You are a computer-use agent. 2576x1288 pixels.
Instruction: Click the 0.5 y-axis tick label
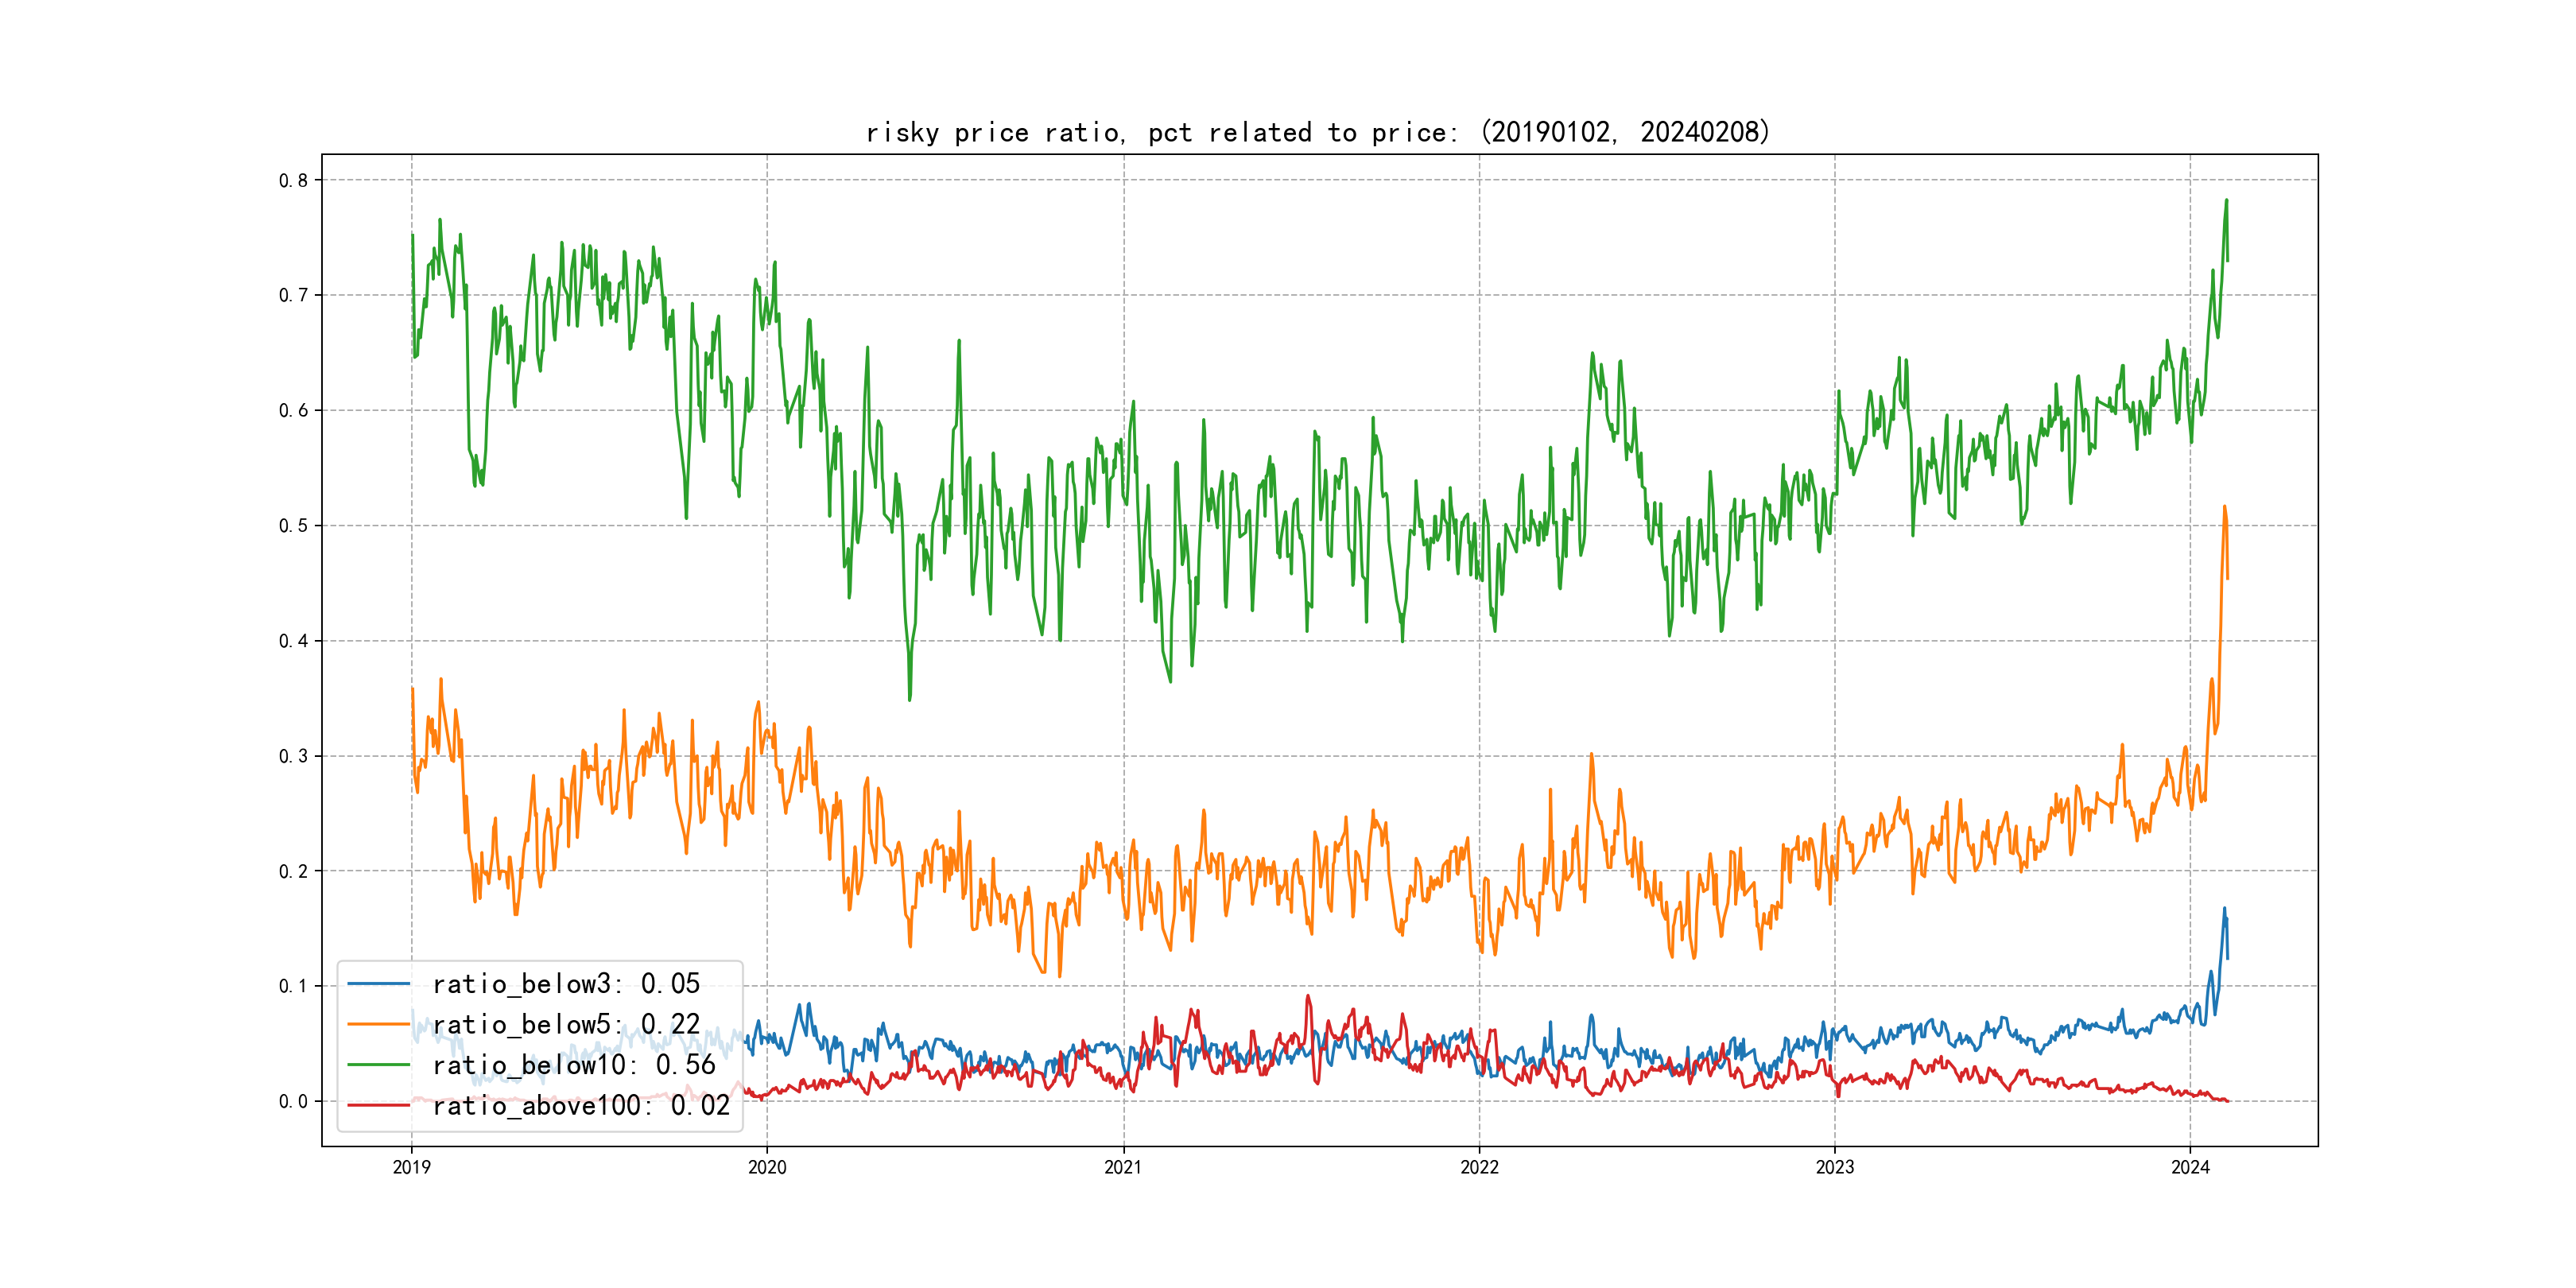click(x=293, y=526)
